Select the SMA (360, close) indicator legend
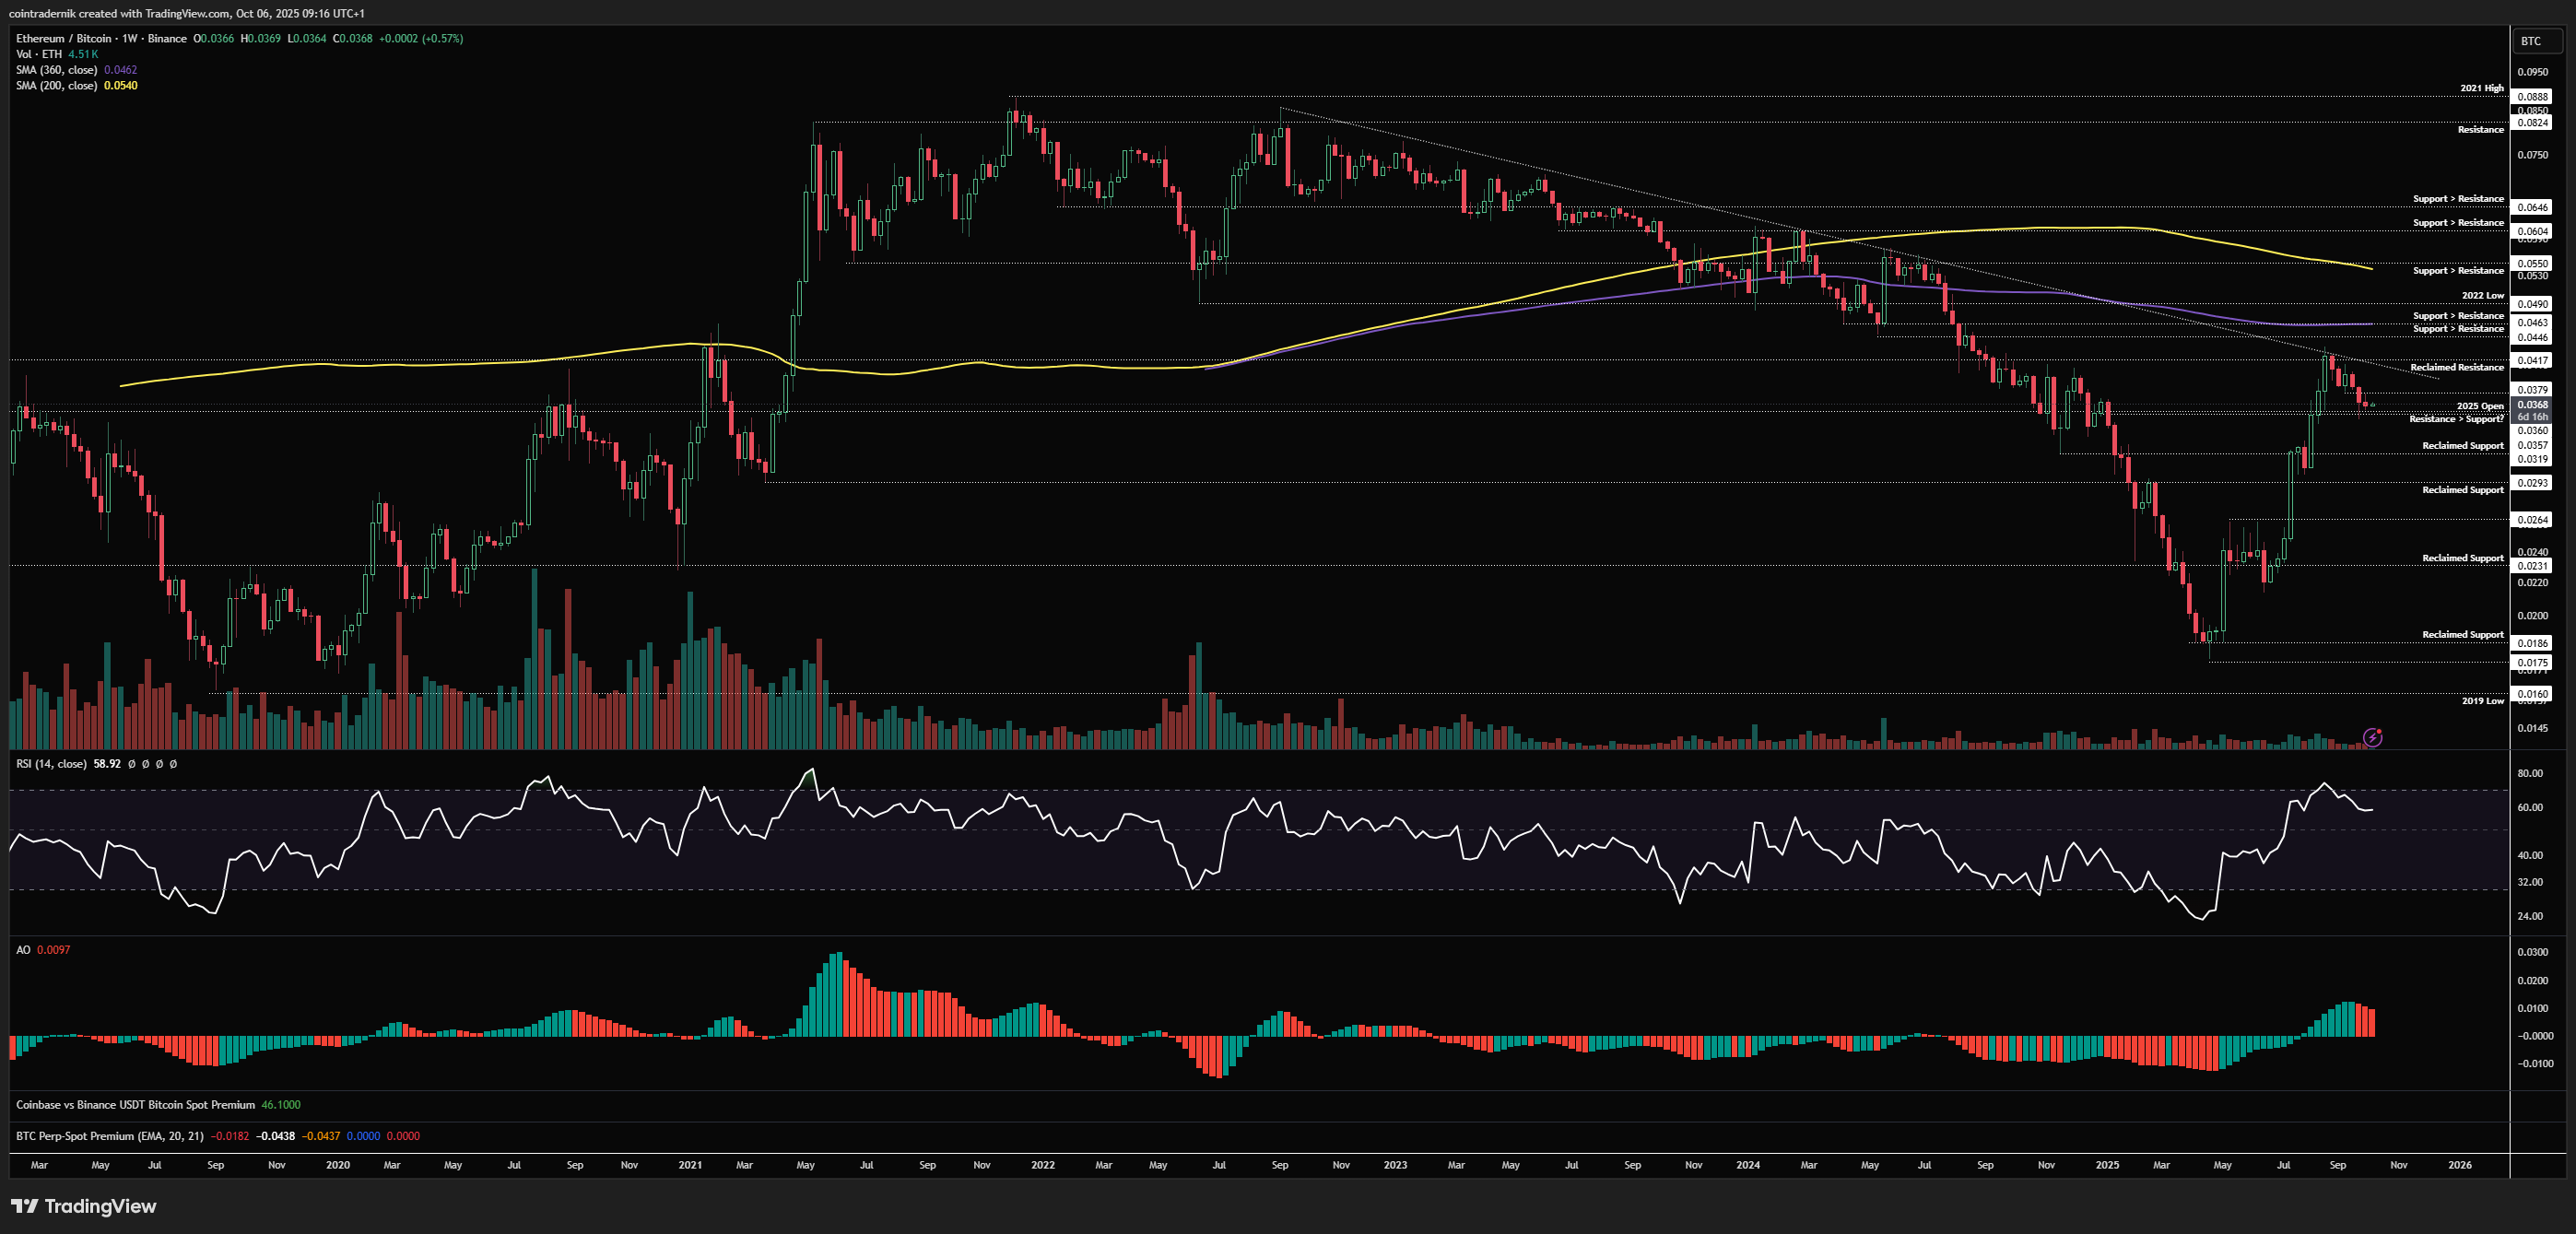The width and height of the screenshot is (2576, 1234). [x=56, y=70]
